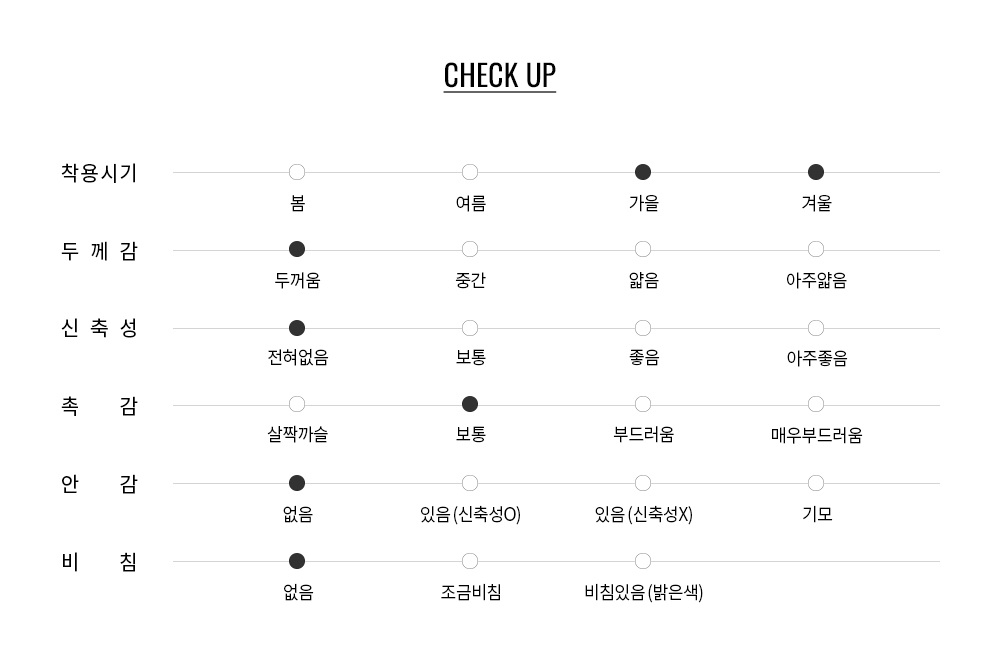Click the filled 두꺼움 thickness dot
This screenshot has height=661, width=1000.
pyautogui.click(x=297, y=249)
